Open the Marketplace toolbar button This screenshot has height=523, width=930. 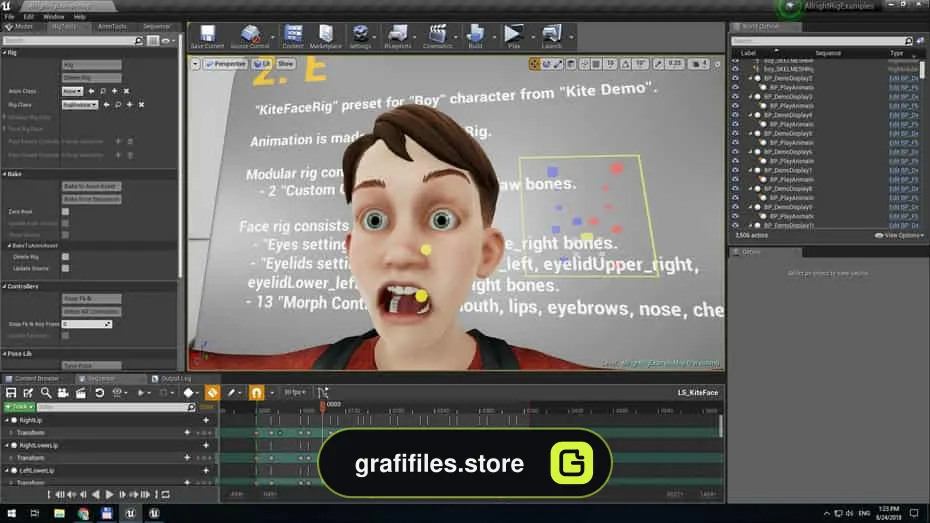326,37
